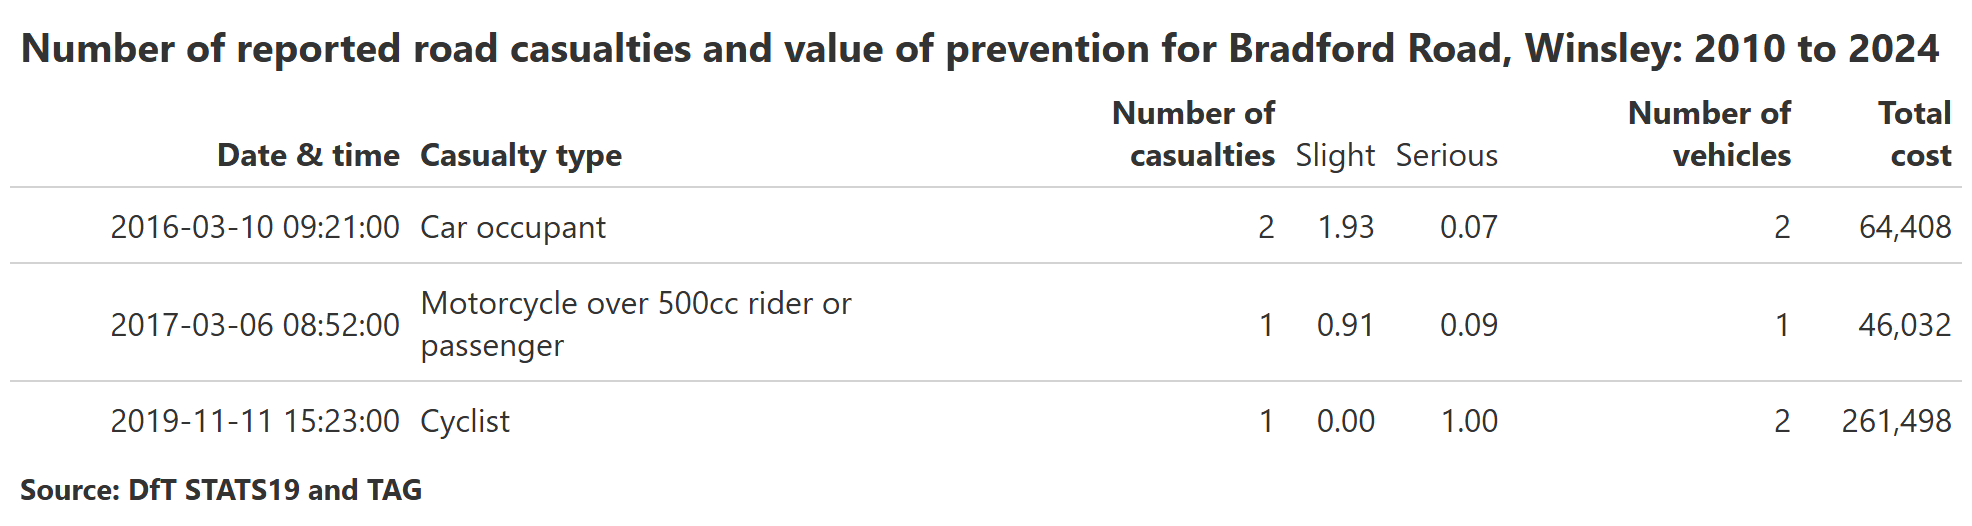The image size is (1972, 526).
Task: Select the 2016-03-10 09:21:00 date cell
Action: [255, 227]
